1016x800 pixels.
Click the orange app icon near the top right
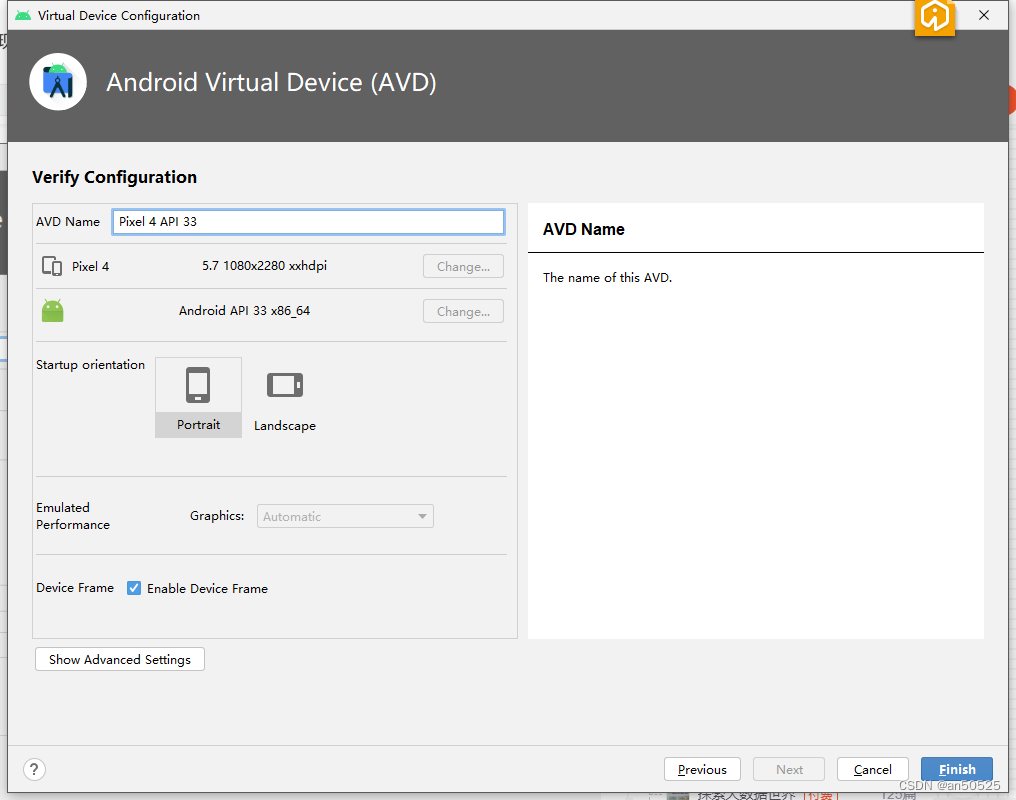tap(934, 18)
